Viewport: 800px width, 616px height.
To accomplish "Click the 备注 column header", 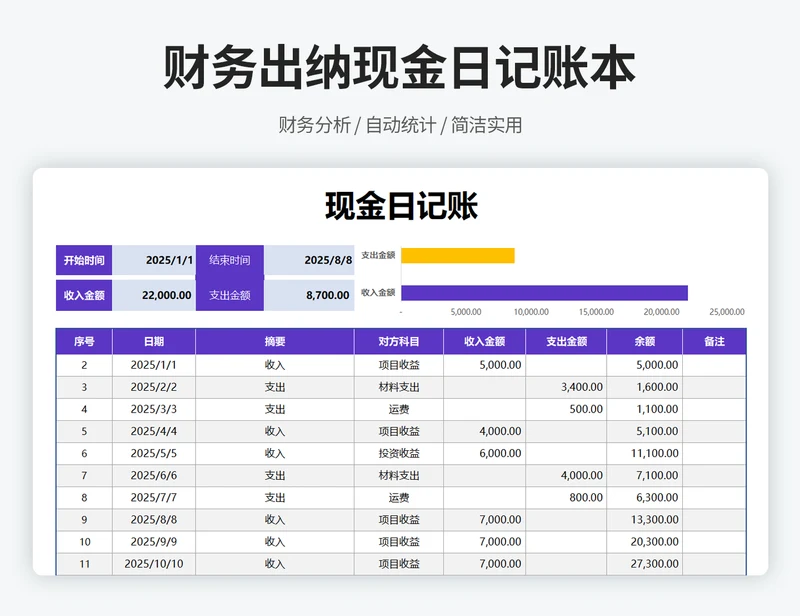I will [714, 341].
